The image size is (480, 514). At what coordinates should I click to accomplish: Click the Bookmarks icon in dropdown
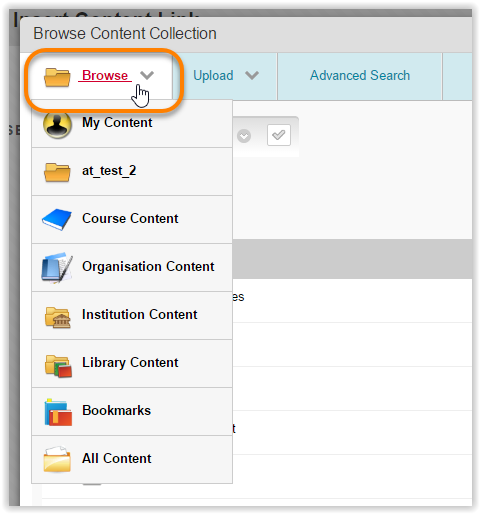click(58, 413)
